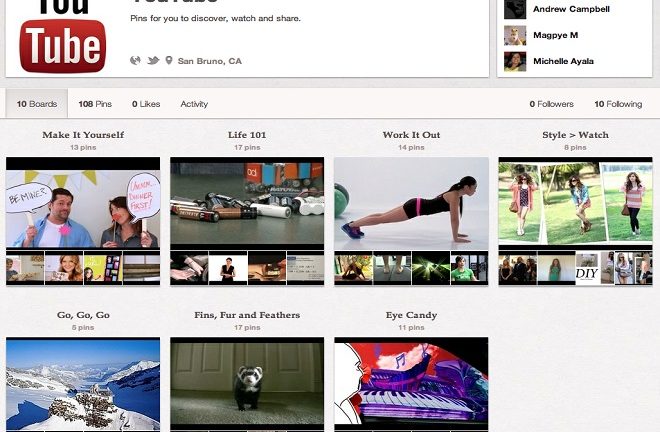660x432 pixels.
Task: Click the 13 pins count under Make It Yourself
Action: click(x=83, y=147)
